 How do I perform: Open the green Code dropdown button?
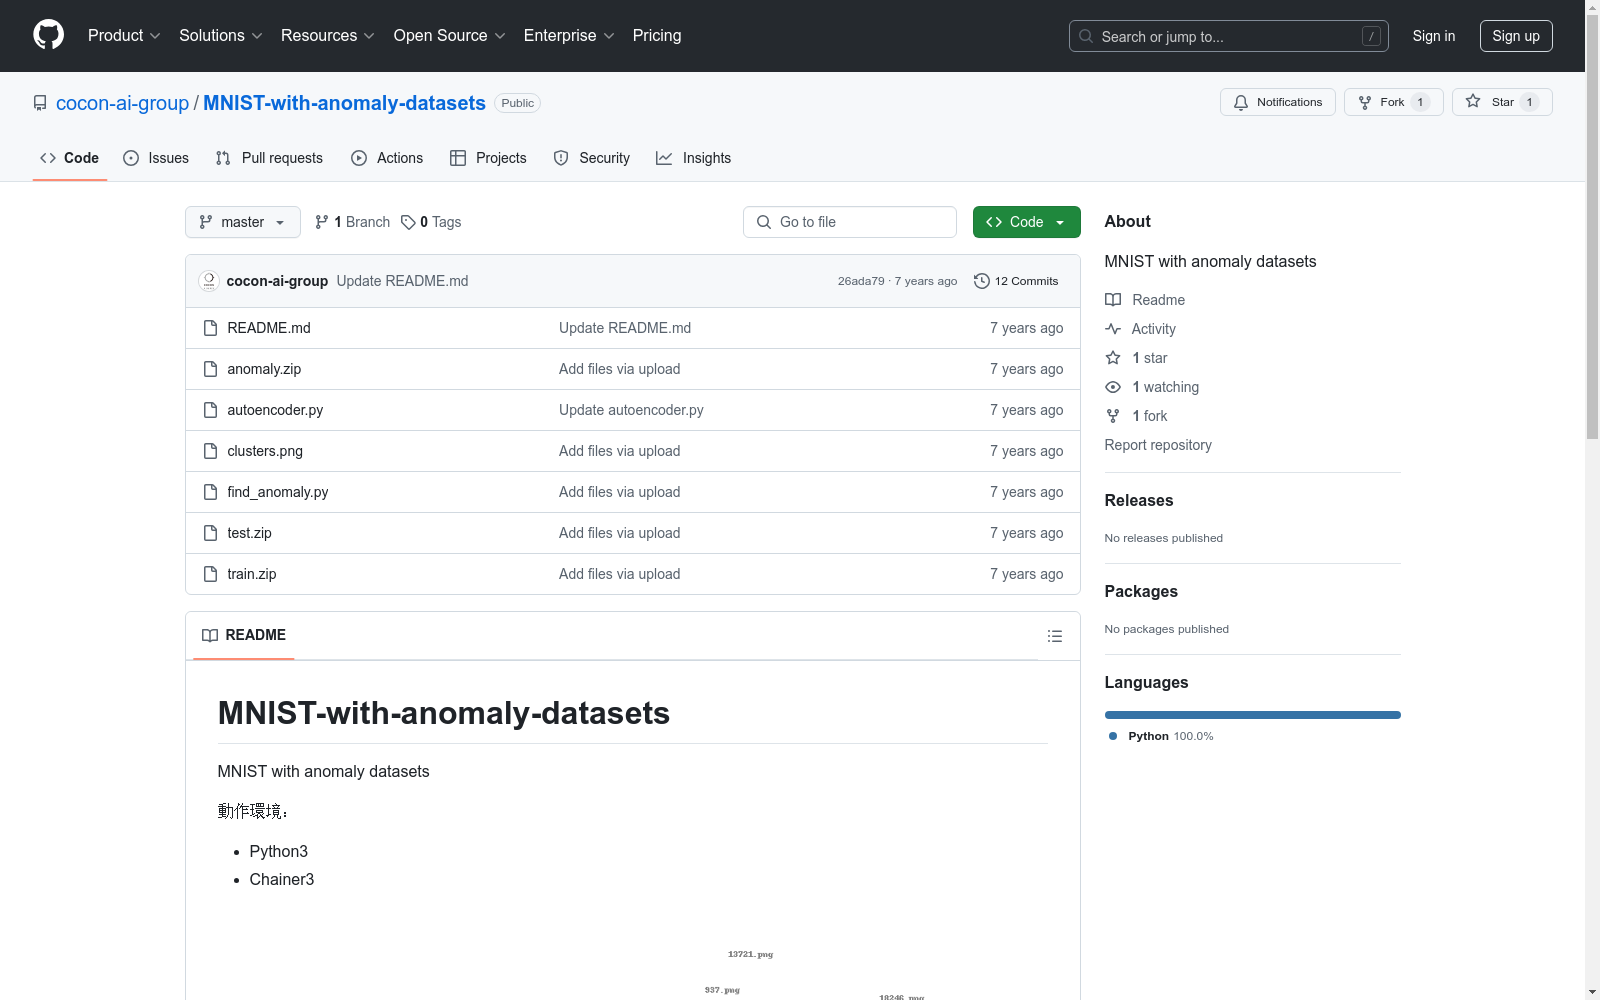tap(1026, 222)
